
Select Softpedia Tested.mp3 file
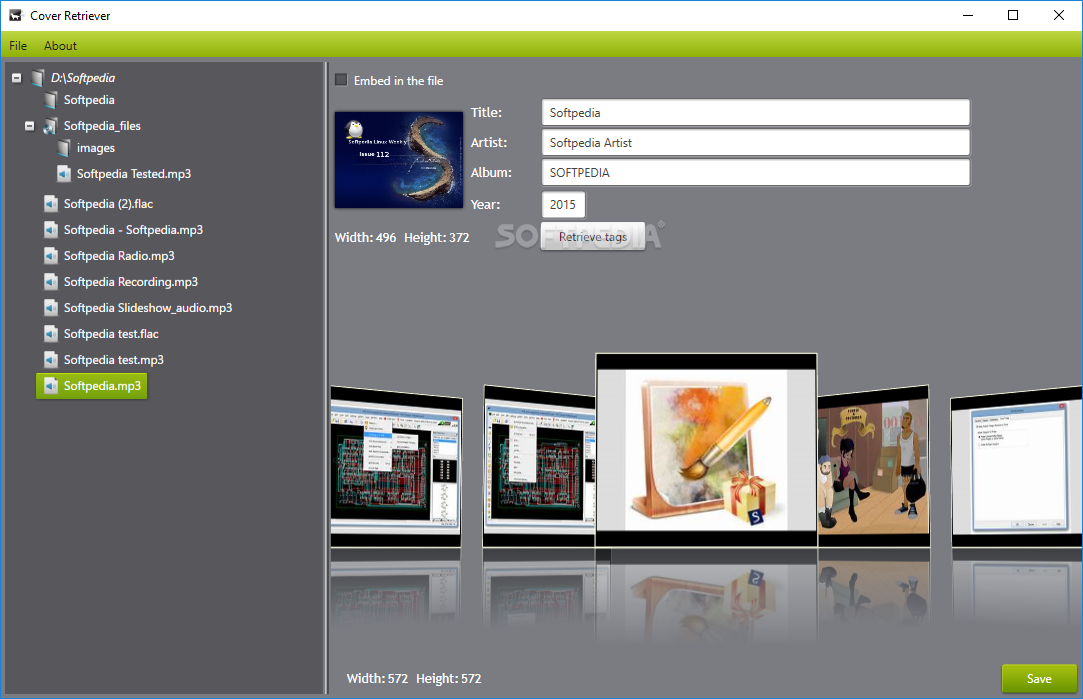pos(134,174)
